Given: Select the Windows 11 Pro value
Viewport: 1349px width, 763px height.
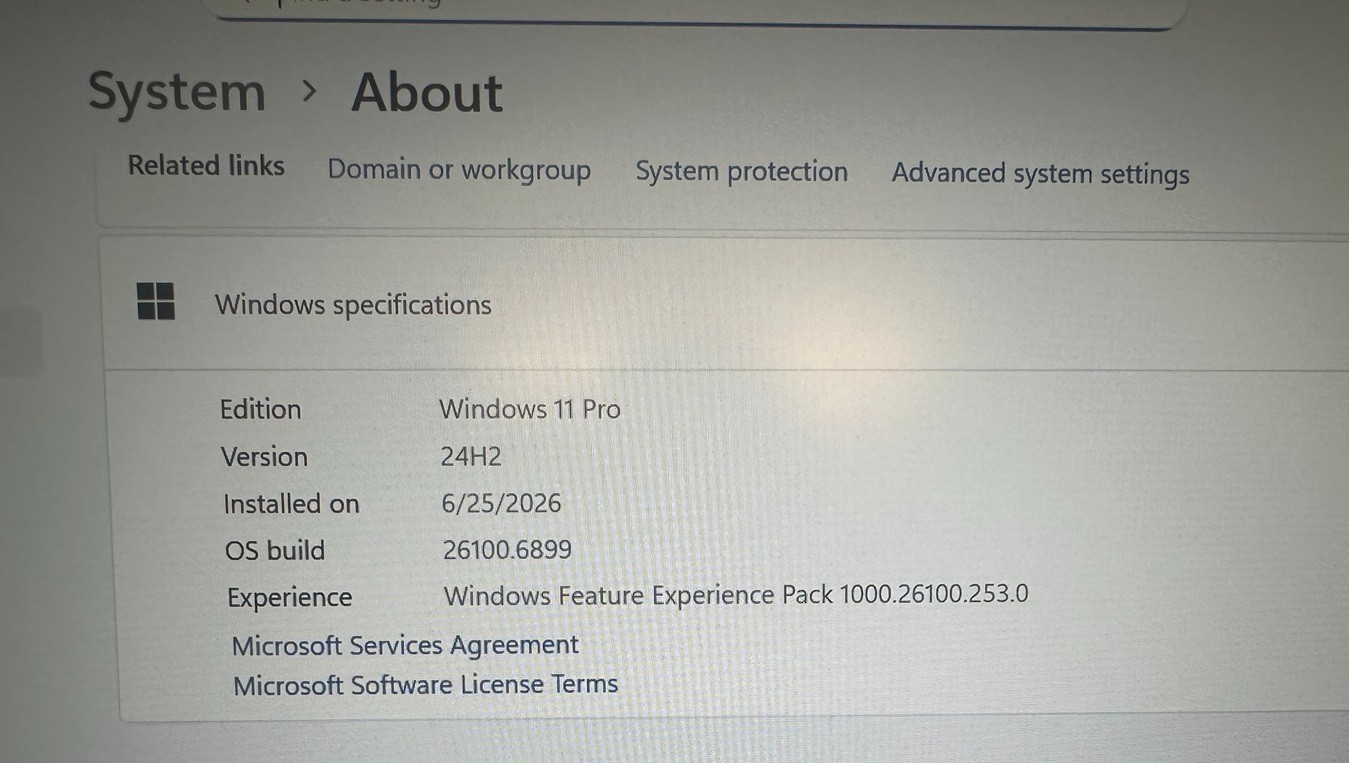Looking at the screenshot, I should 530,409.
